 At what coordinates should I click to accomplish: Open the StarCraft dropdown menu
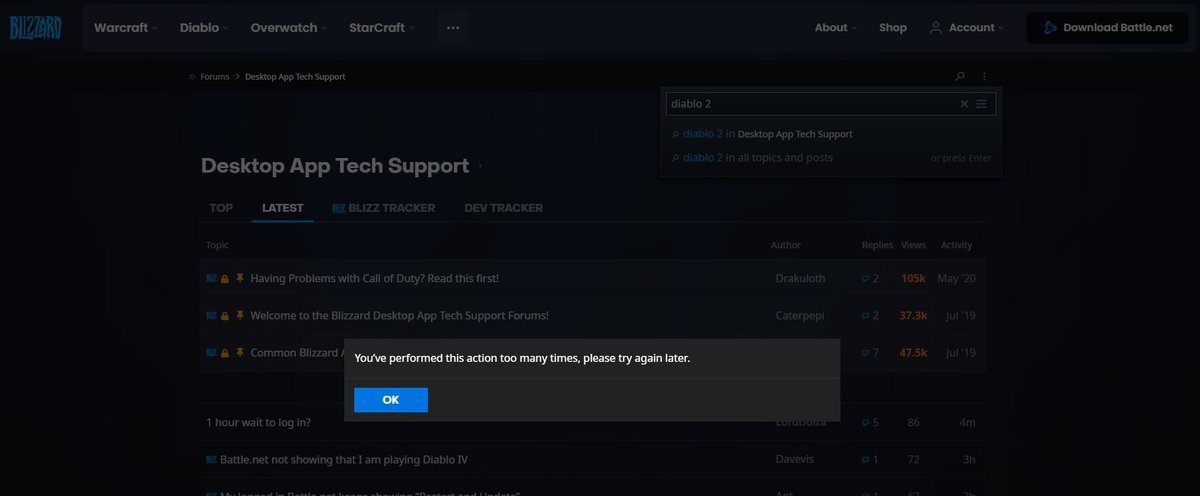382,28
